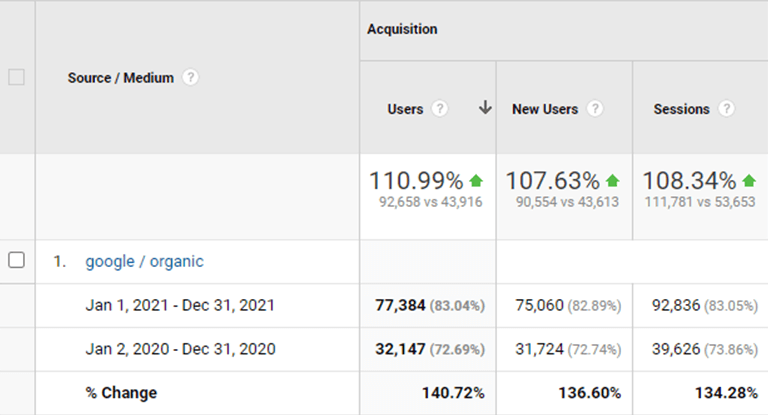Click the Acquisition group header

pyautogui.click(x=402, y=29)
